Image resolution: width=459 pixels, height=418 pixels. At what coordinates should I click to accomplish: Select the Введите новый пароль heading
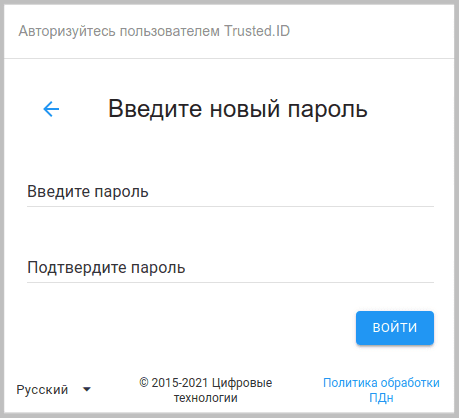[238, 109]
